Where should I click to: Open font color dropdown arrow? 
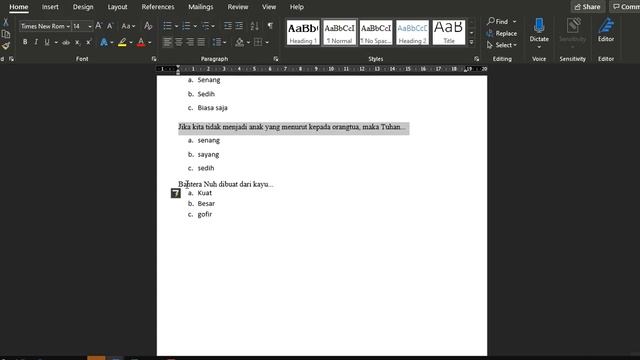[150, 42]
